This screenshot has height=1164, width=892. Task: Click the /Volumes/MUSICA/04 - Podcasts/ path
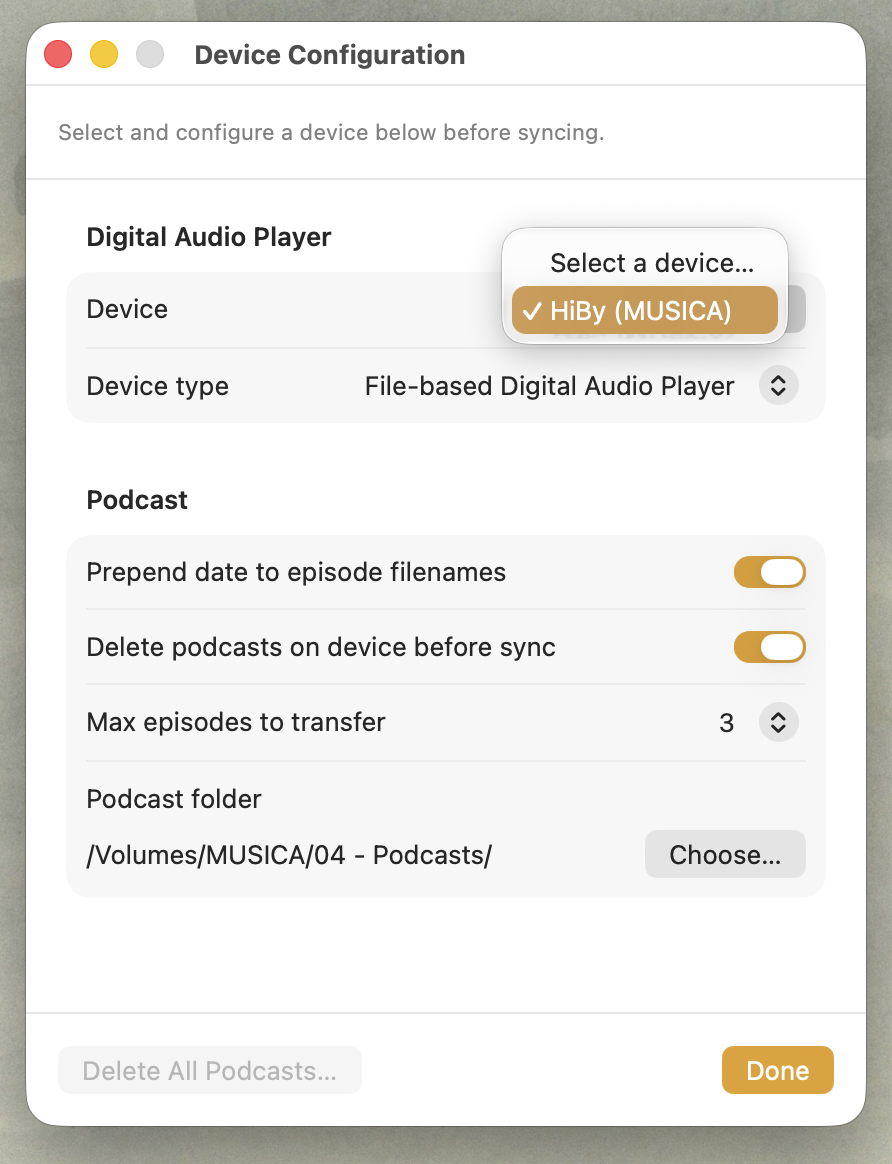click(289, 855)
